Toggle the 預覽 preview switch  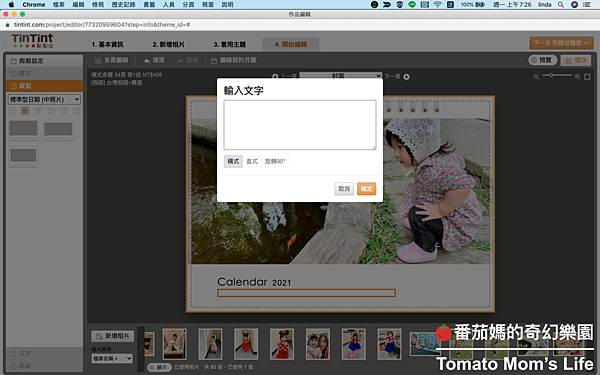click(x=542, y=60)
